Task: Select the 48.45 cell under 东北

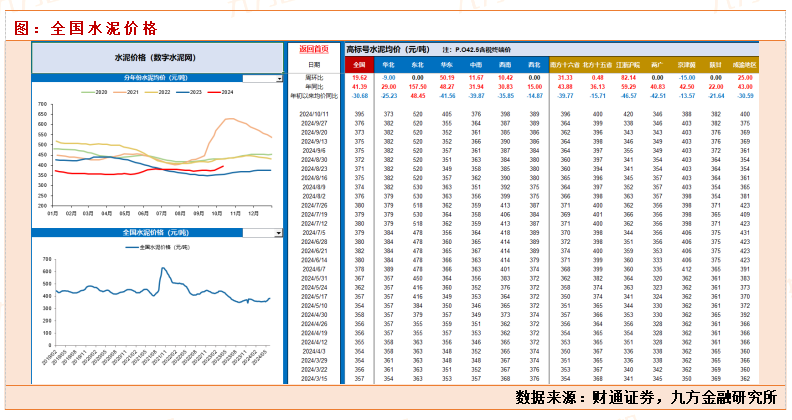Action: coord(418,96)
